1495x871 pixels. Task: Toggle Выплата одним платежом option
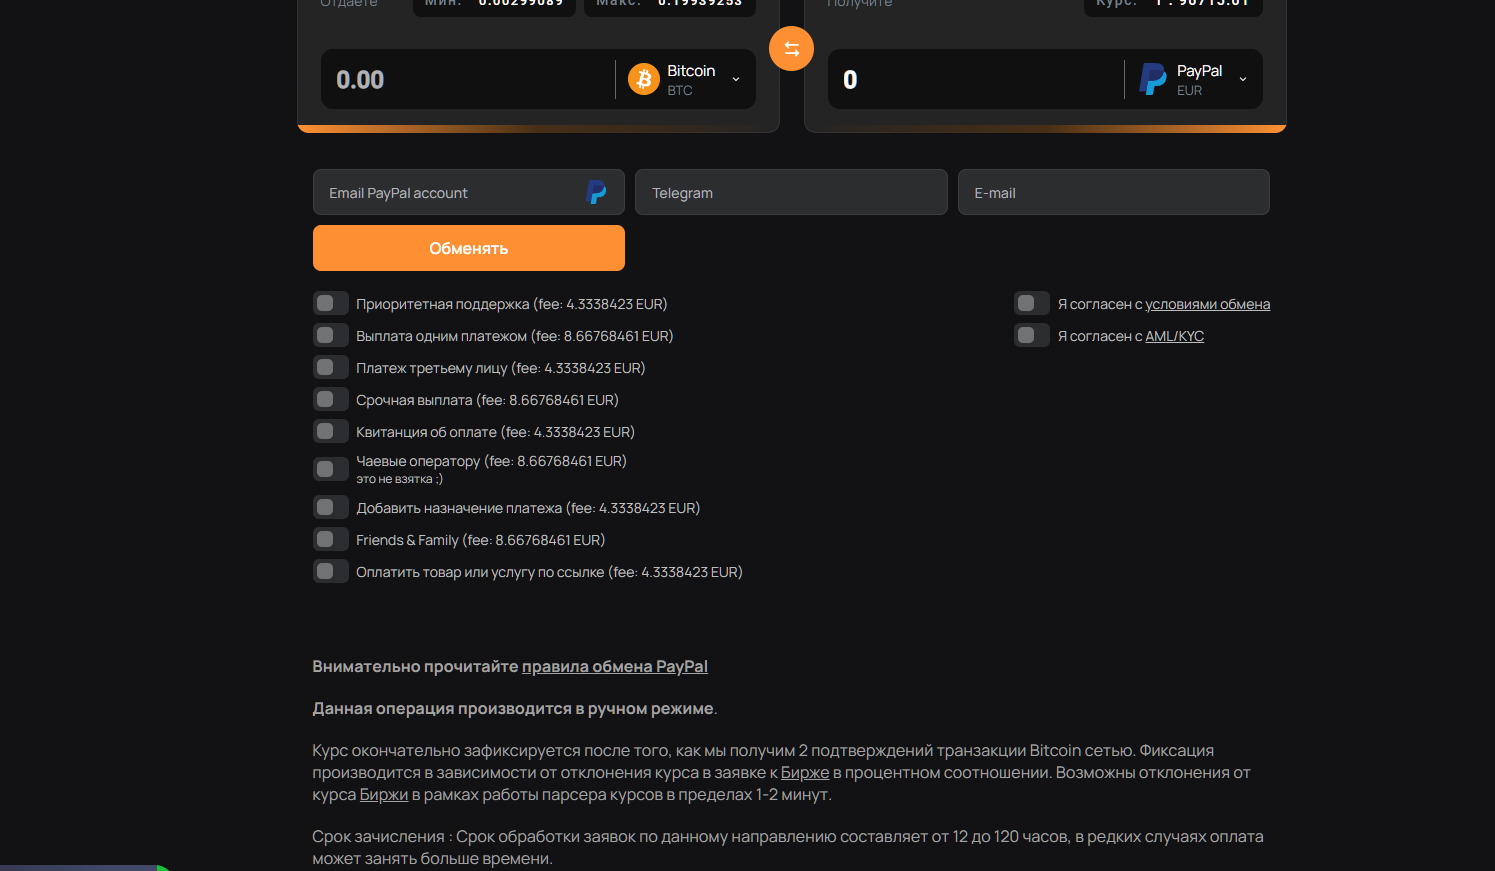point(330,336)
